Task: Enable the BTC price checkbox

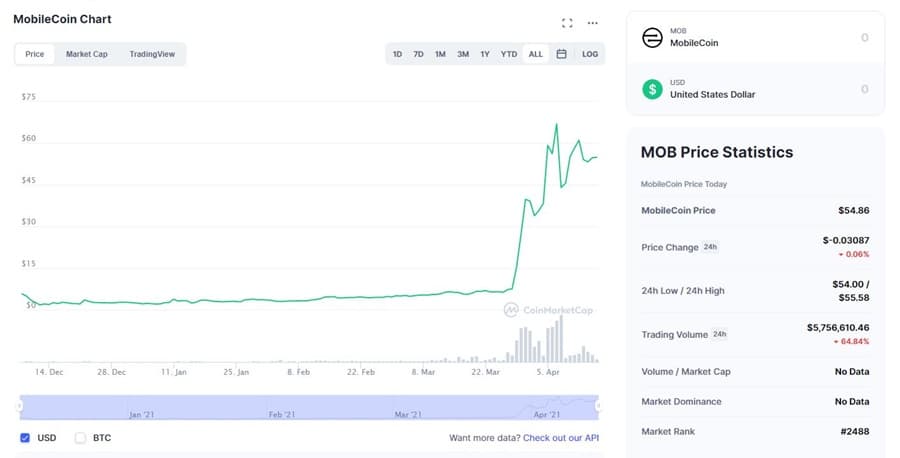Action: 81,438
